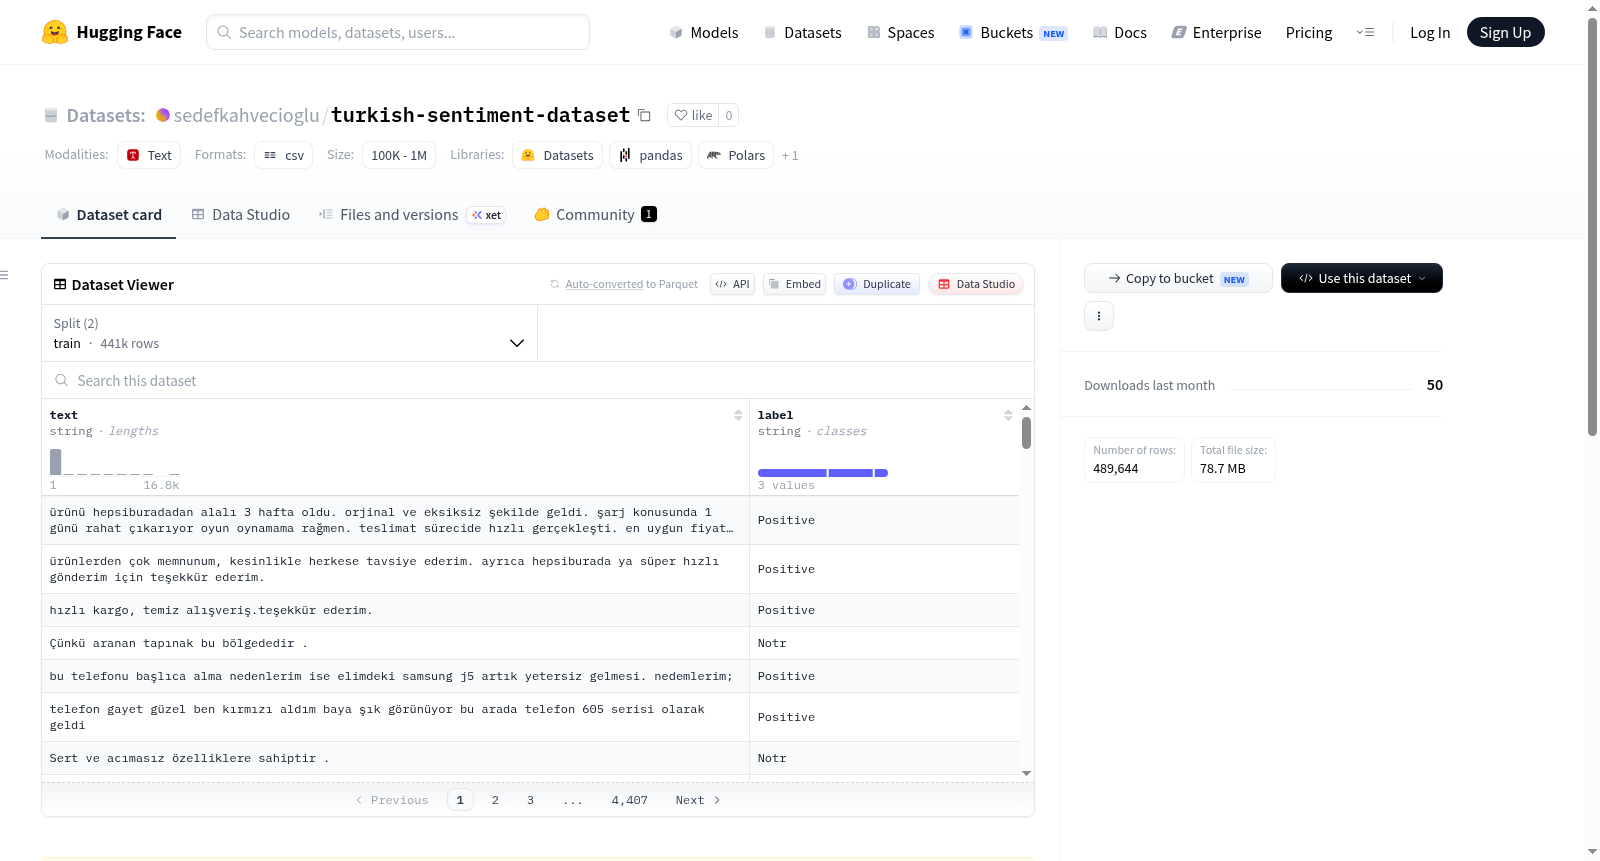This screenshot has height=861, width=1600.
Task: Click the Hugging Face logo icon
Action: coord(55,32)
